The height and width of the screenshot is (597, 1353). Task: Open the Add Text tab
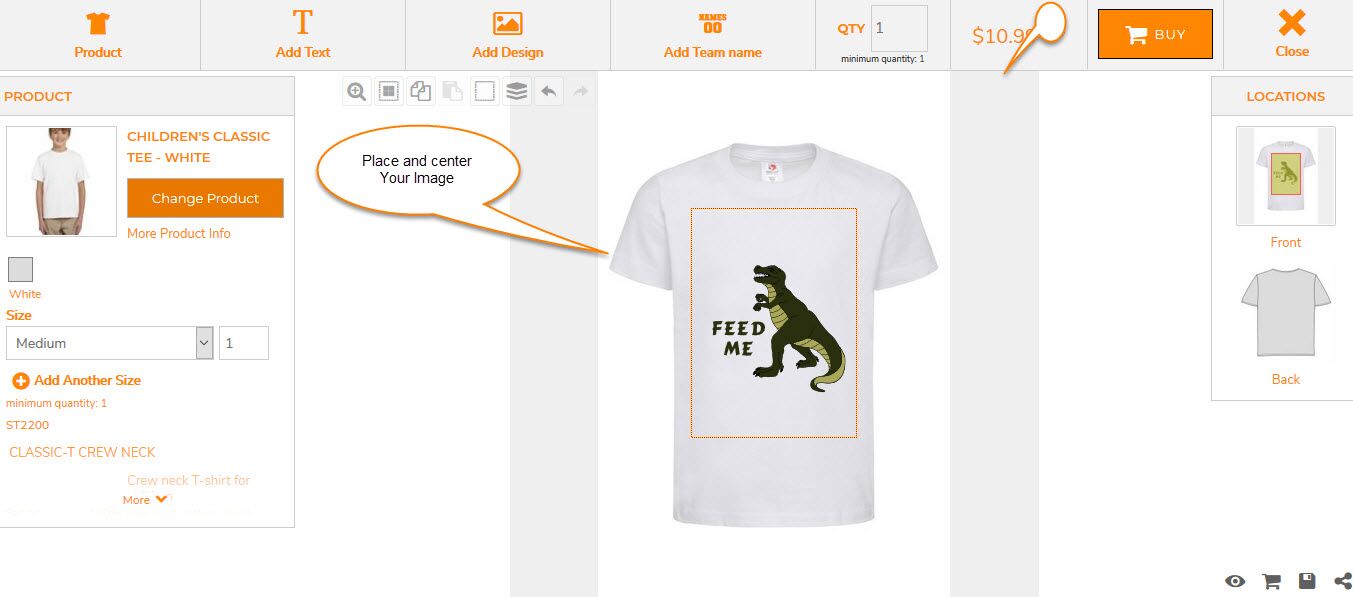tap(303, 35)
